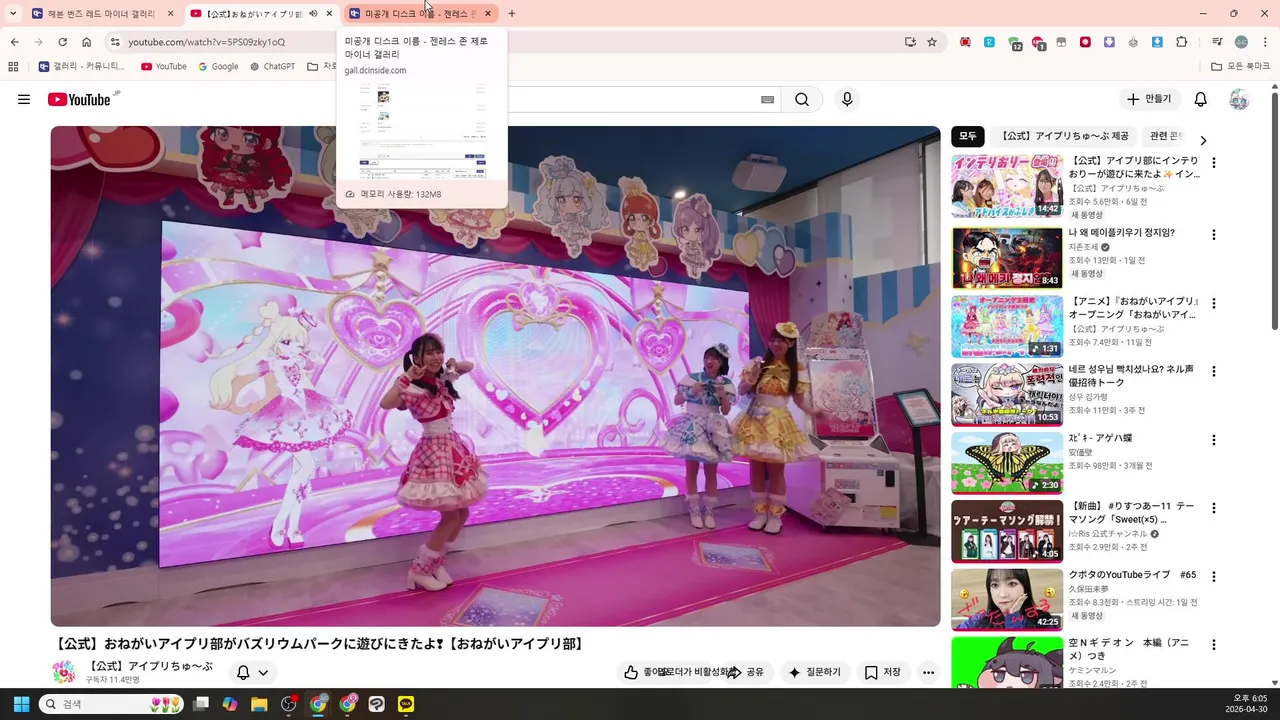This screenshot has width=1280, height=720.
Task: Open options for the インテリおりー video
Action: (1214, 163)
